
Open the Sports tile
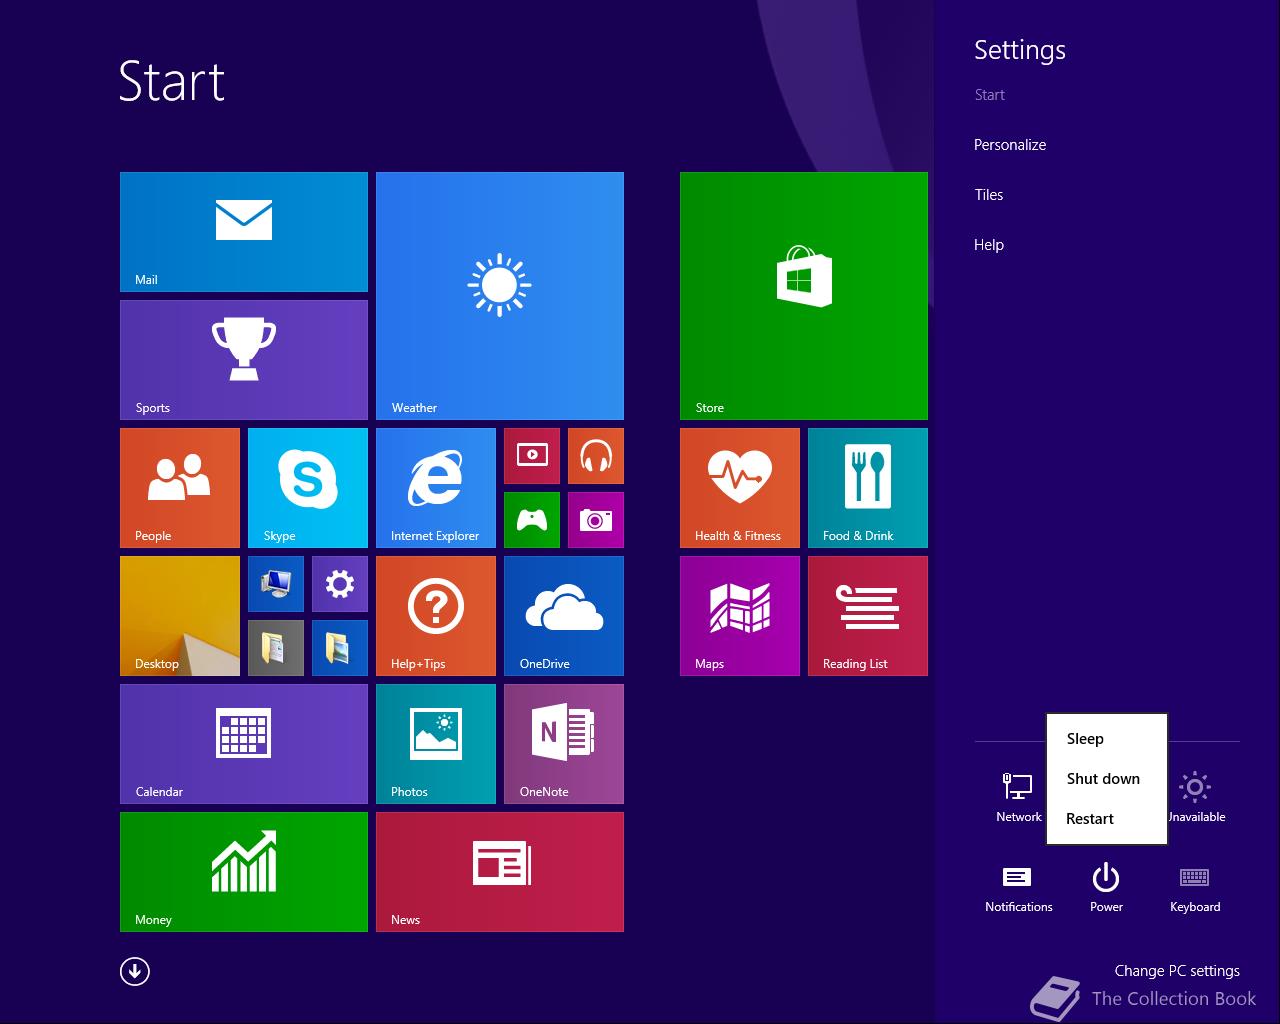(244, 360)
